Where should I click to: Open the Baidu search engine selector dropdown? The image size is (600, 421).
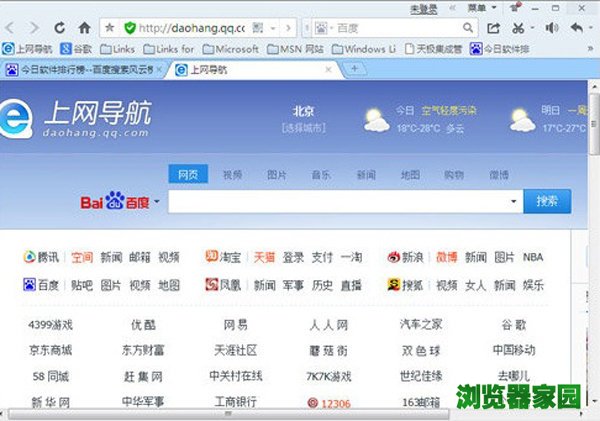coord(156,201)
